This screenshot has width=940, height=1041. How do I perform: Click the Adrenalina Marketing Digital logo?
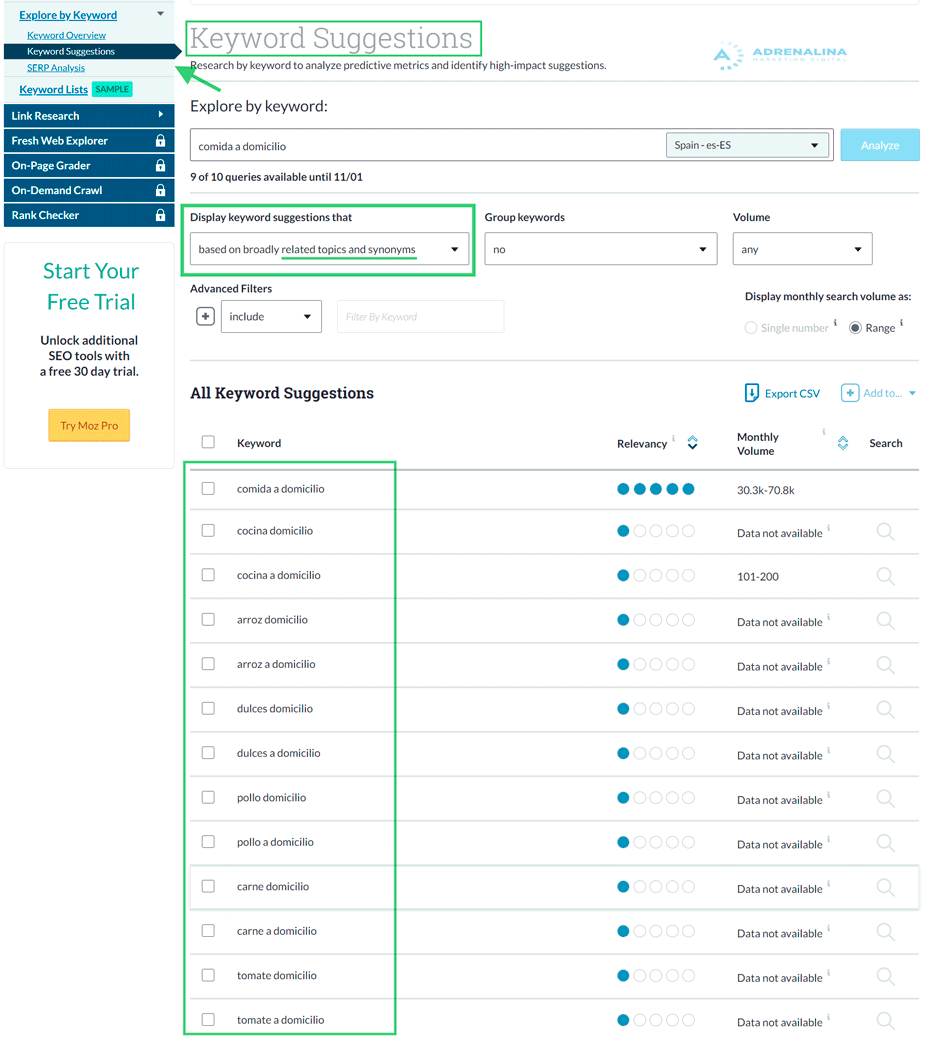pos(779,54)
